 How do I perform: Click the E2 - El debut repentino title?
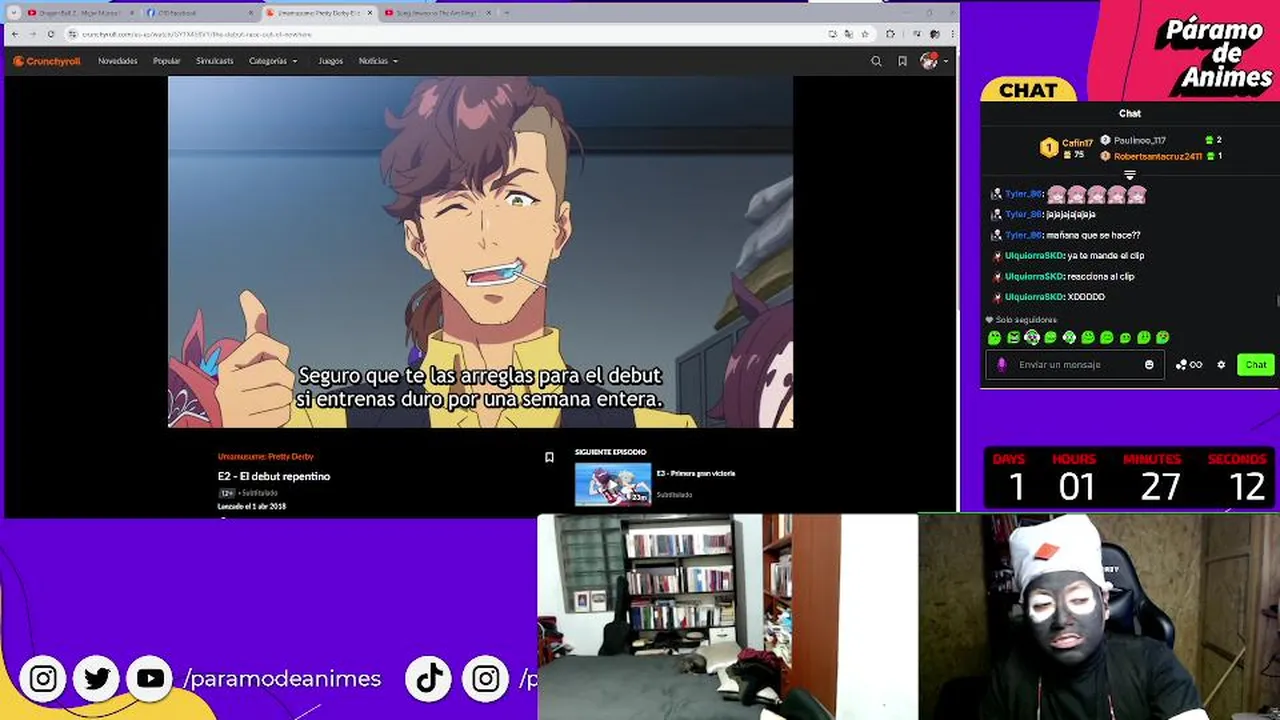pos(274,476)
